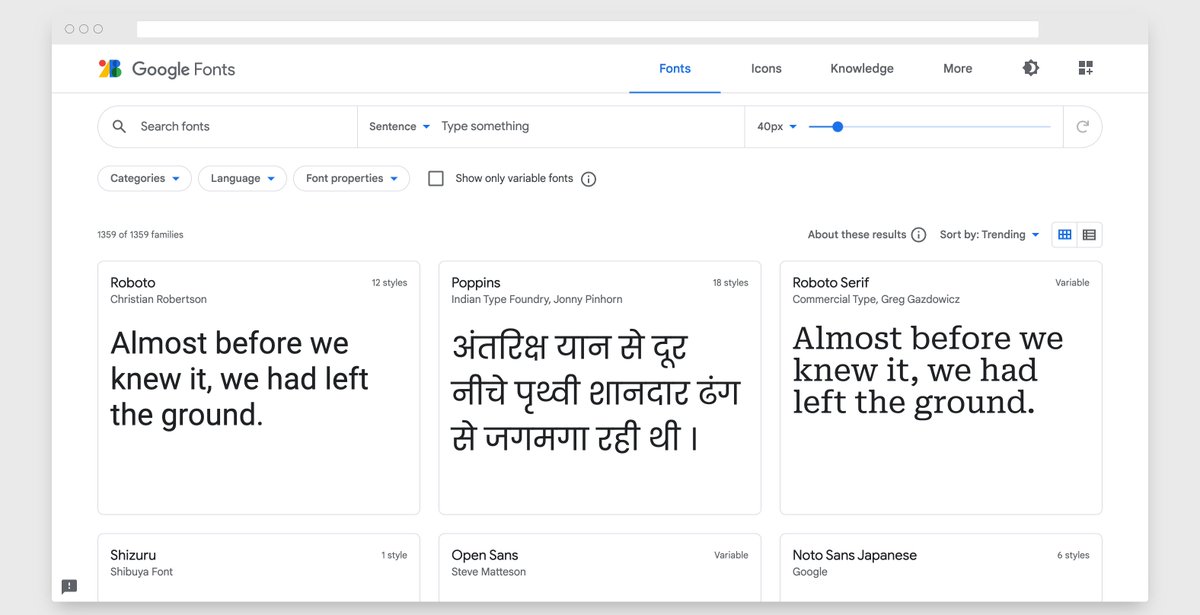The width and height of the screenshot is (1200, 615).
Task: Click the font size slider track
Action: pyautogui.click(x=930, y=126)
